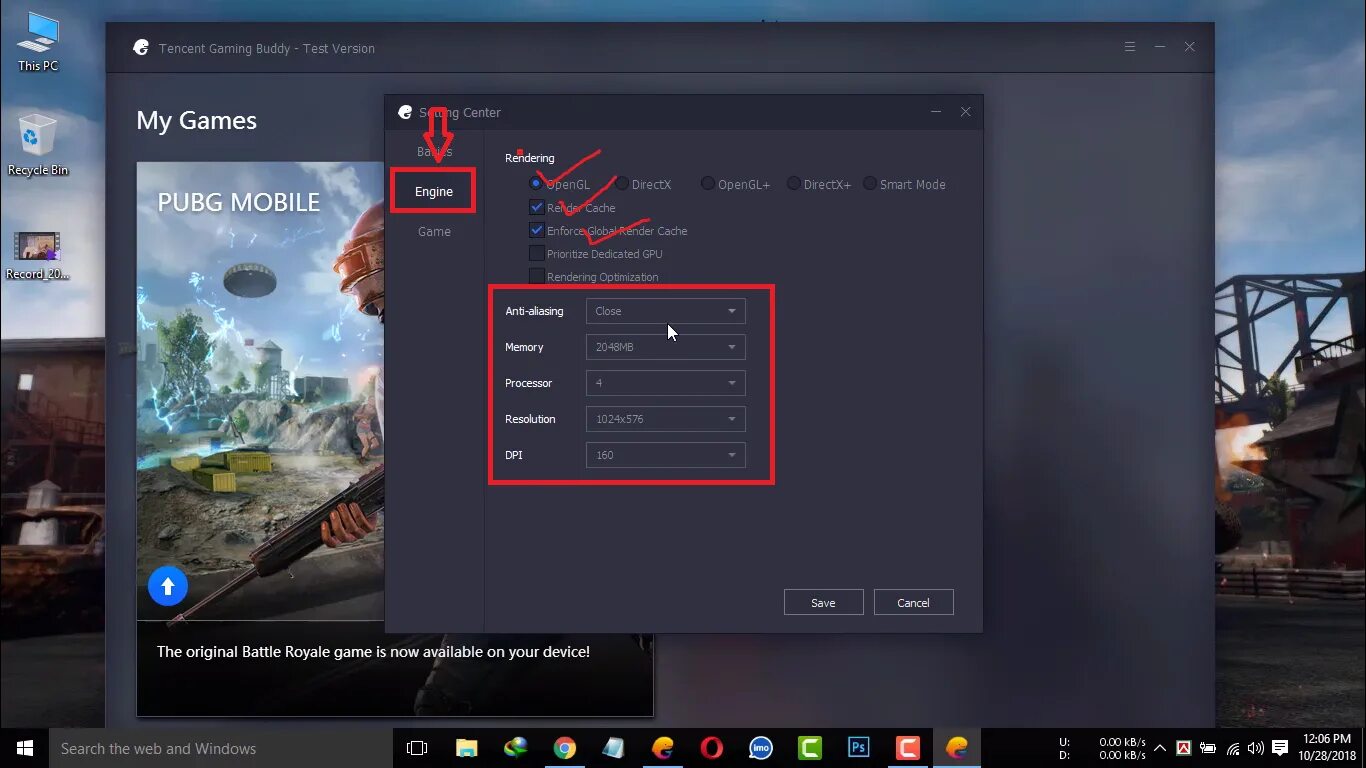Close the Setting Center dialog
Image resolution: width=1366 pixels, height=768 pixels.
pyautogui.click(x=965, y=112)
